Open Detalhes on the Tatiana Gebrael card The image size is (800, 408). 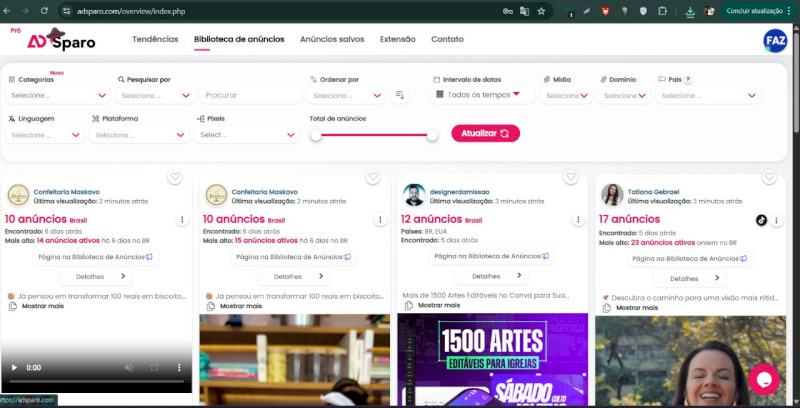(690, 278)
